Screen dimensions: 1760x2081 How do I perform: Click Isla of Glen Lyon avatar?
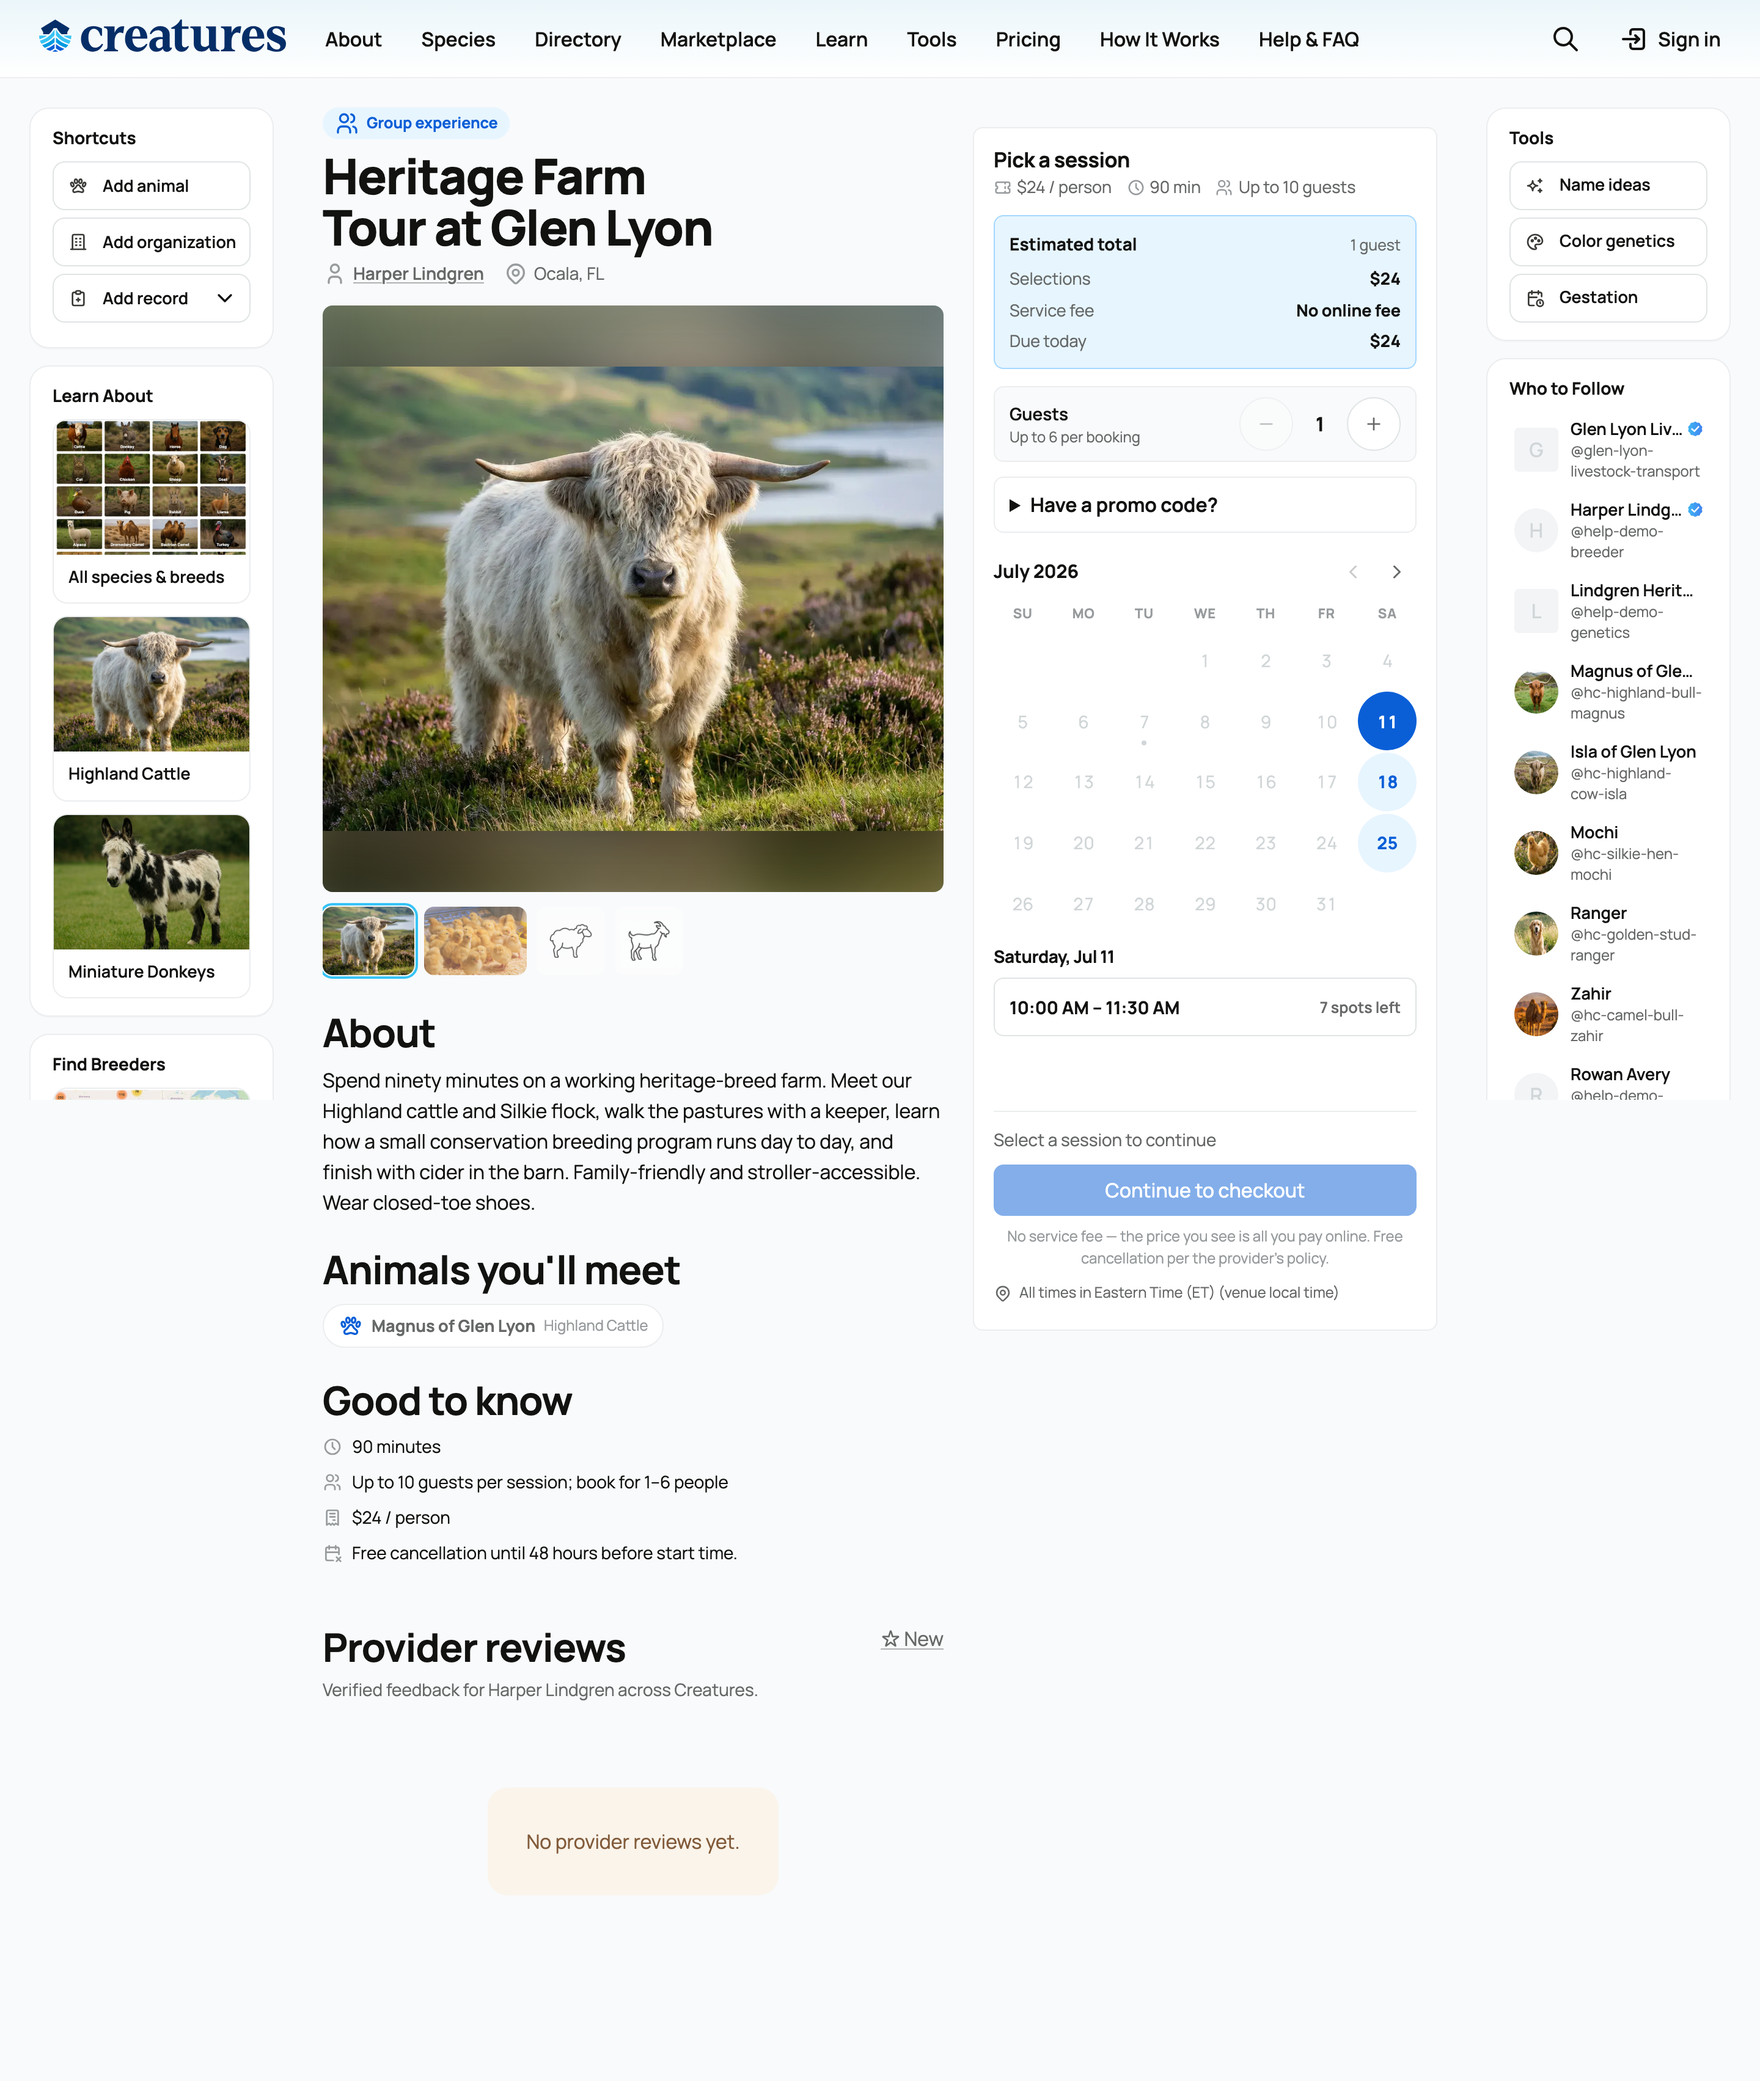(x=1536, y=772)
